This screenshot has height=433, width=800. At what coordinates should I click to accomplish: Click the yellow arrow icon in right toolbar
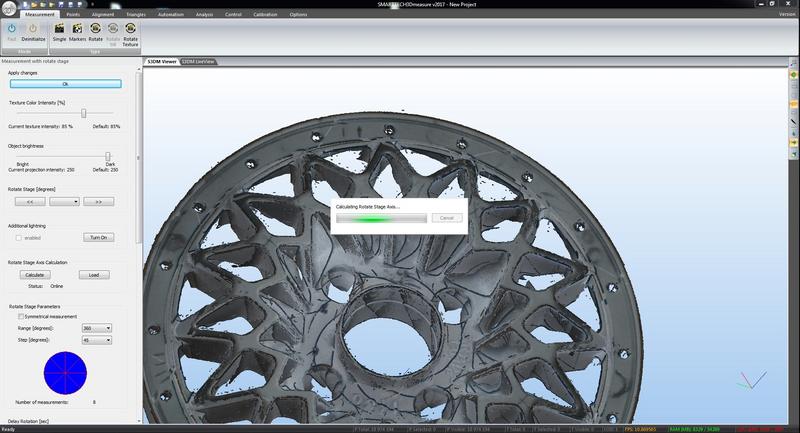[794, 143]
